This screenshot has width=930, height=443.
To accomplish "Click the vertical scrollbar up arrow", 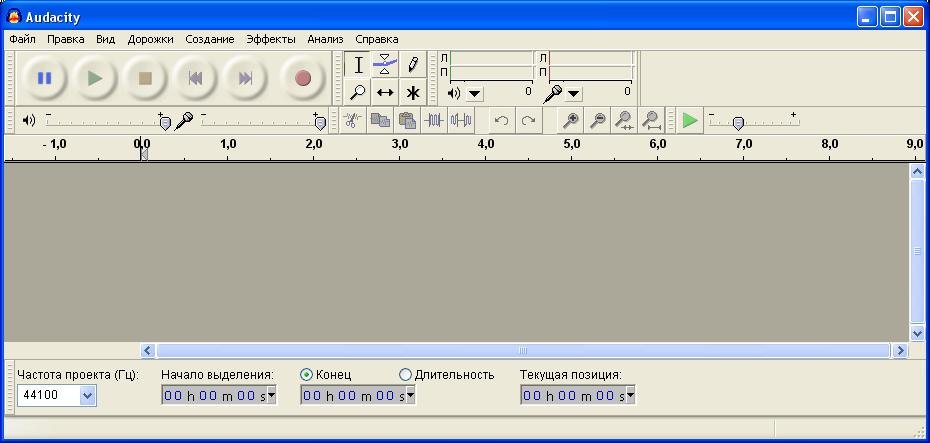I will pyautogui.click(x=917, y=171).
